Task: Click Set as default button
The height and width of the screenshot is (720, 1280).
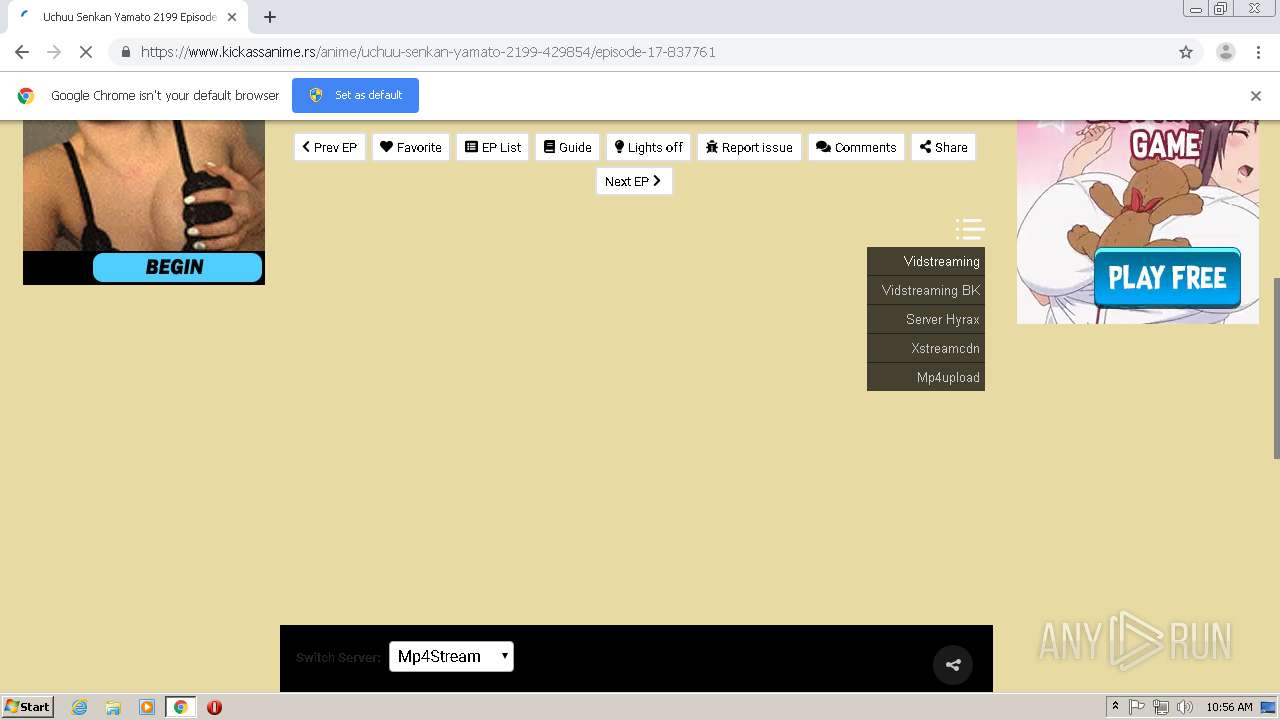Action: 355,95
